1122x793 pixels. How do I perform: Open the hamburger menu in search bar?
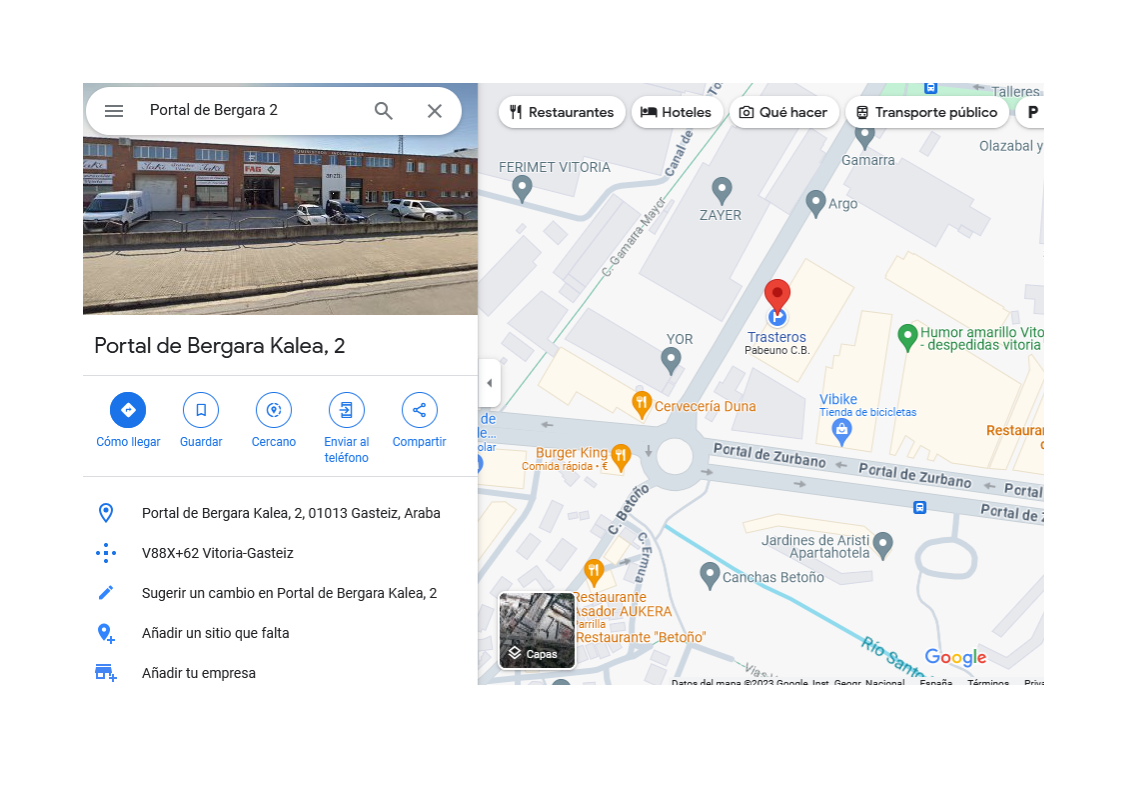pyautogui.click(x=114, y=111)
